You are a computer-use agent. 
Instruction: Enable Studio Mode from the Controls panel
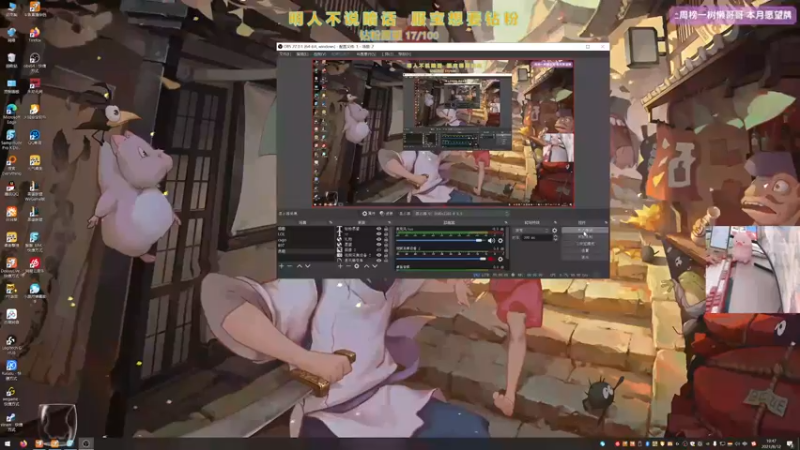585,243
